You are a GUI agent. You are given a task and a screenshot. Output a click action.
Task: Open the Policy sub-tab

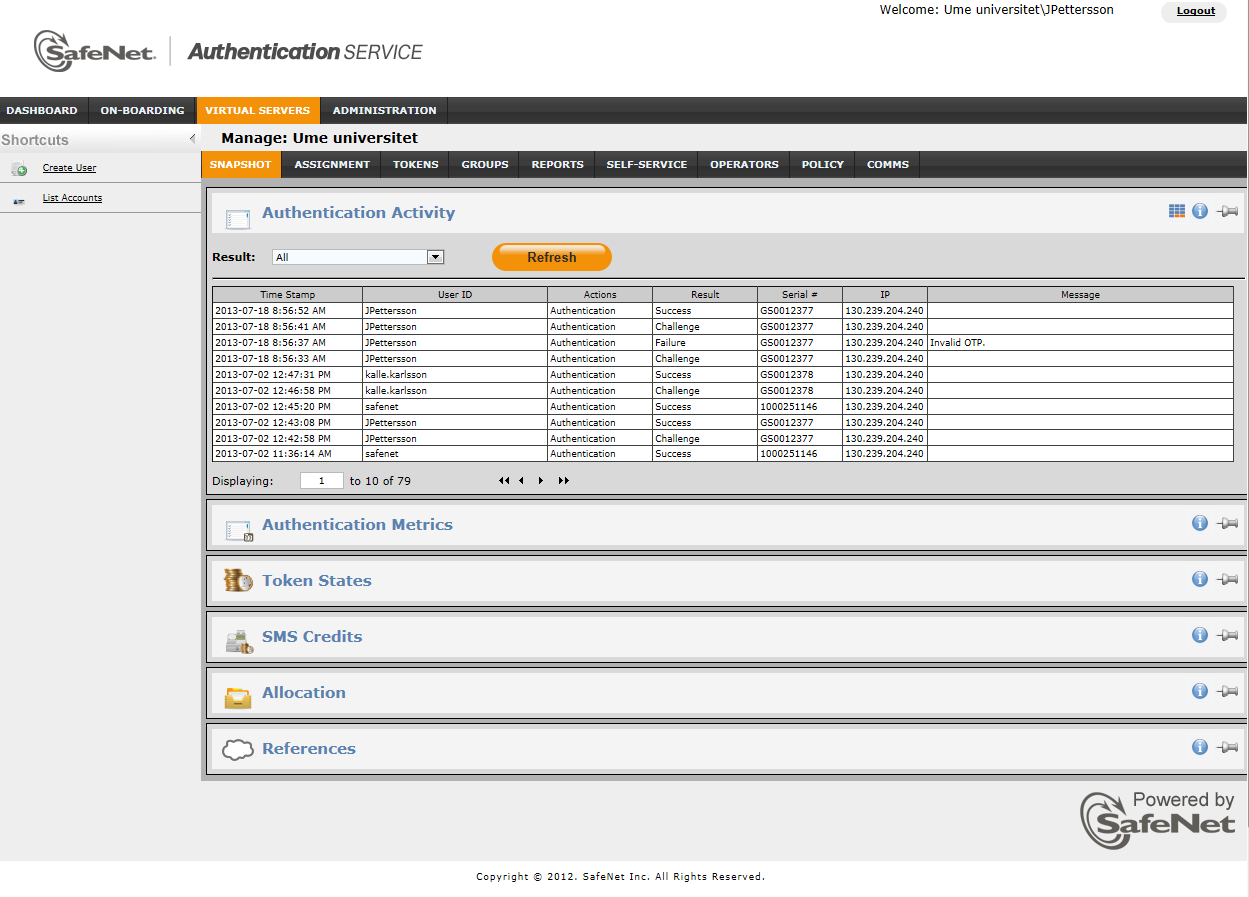tap(823, 164)
